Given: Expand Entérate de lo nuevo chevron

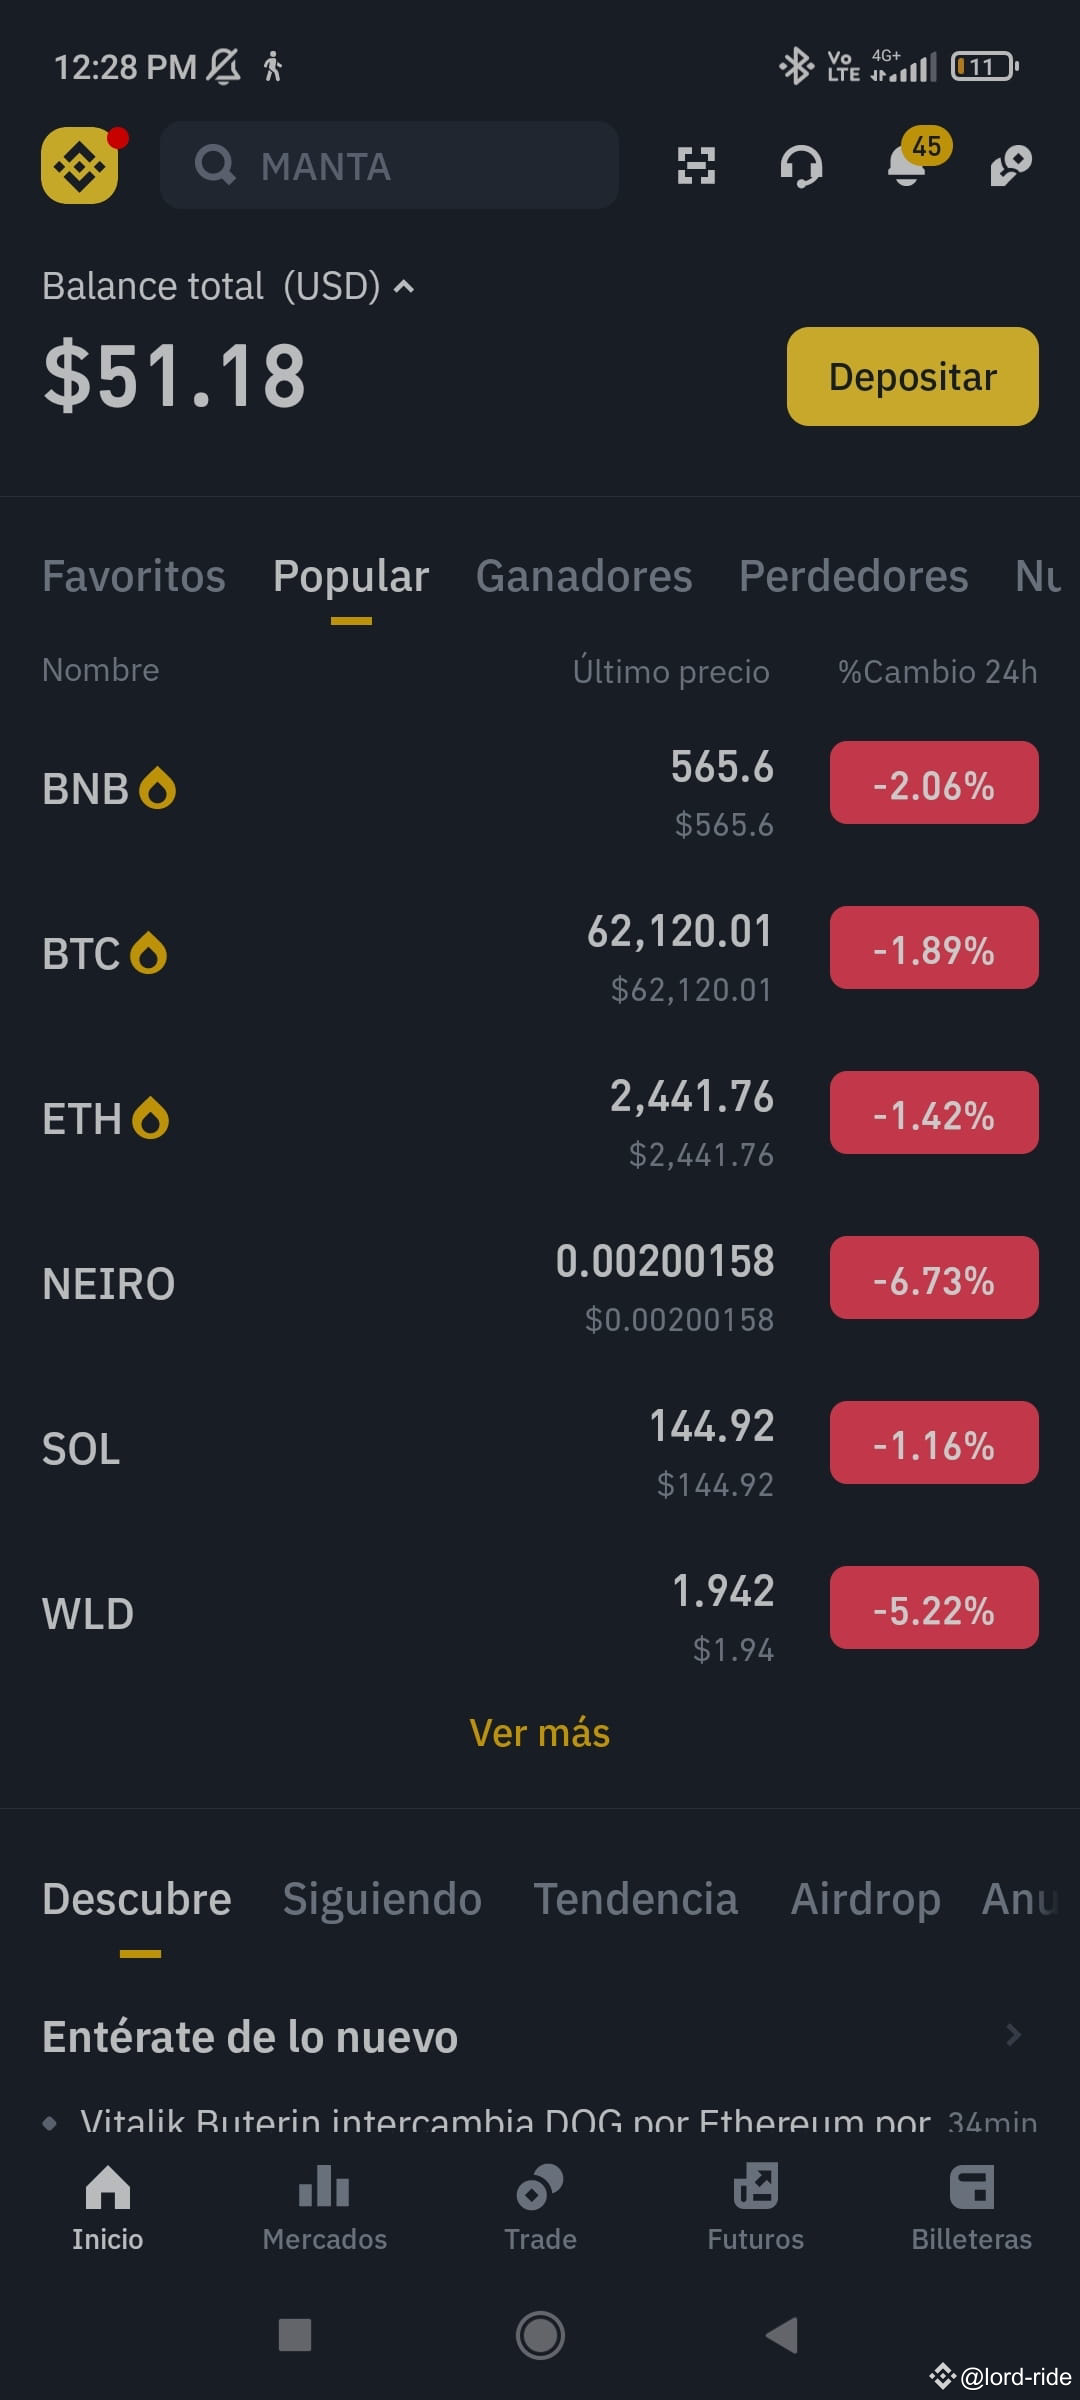Looking at the screenshot, I should tap(1013, 2035).
